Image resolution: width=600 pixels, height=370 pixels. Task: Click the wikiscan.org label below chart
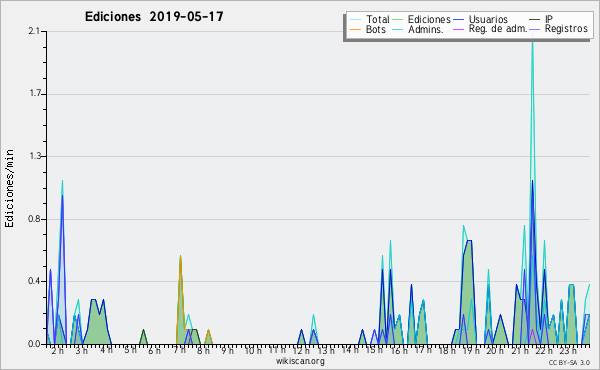300,361
